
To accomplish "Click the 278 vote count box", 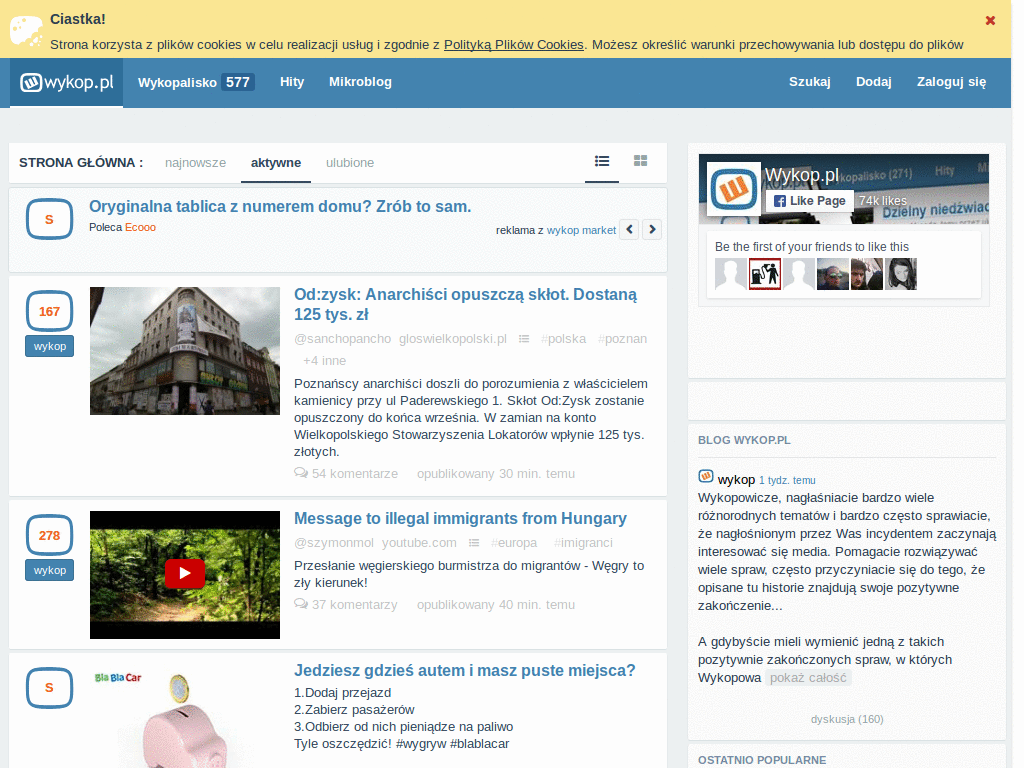I will point(49,536).
